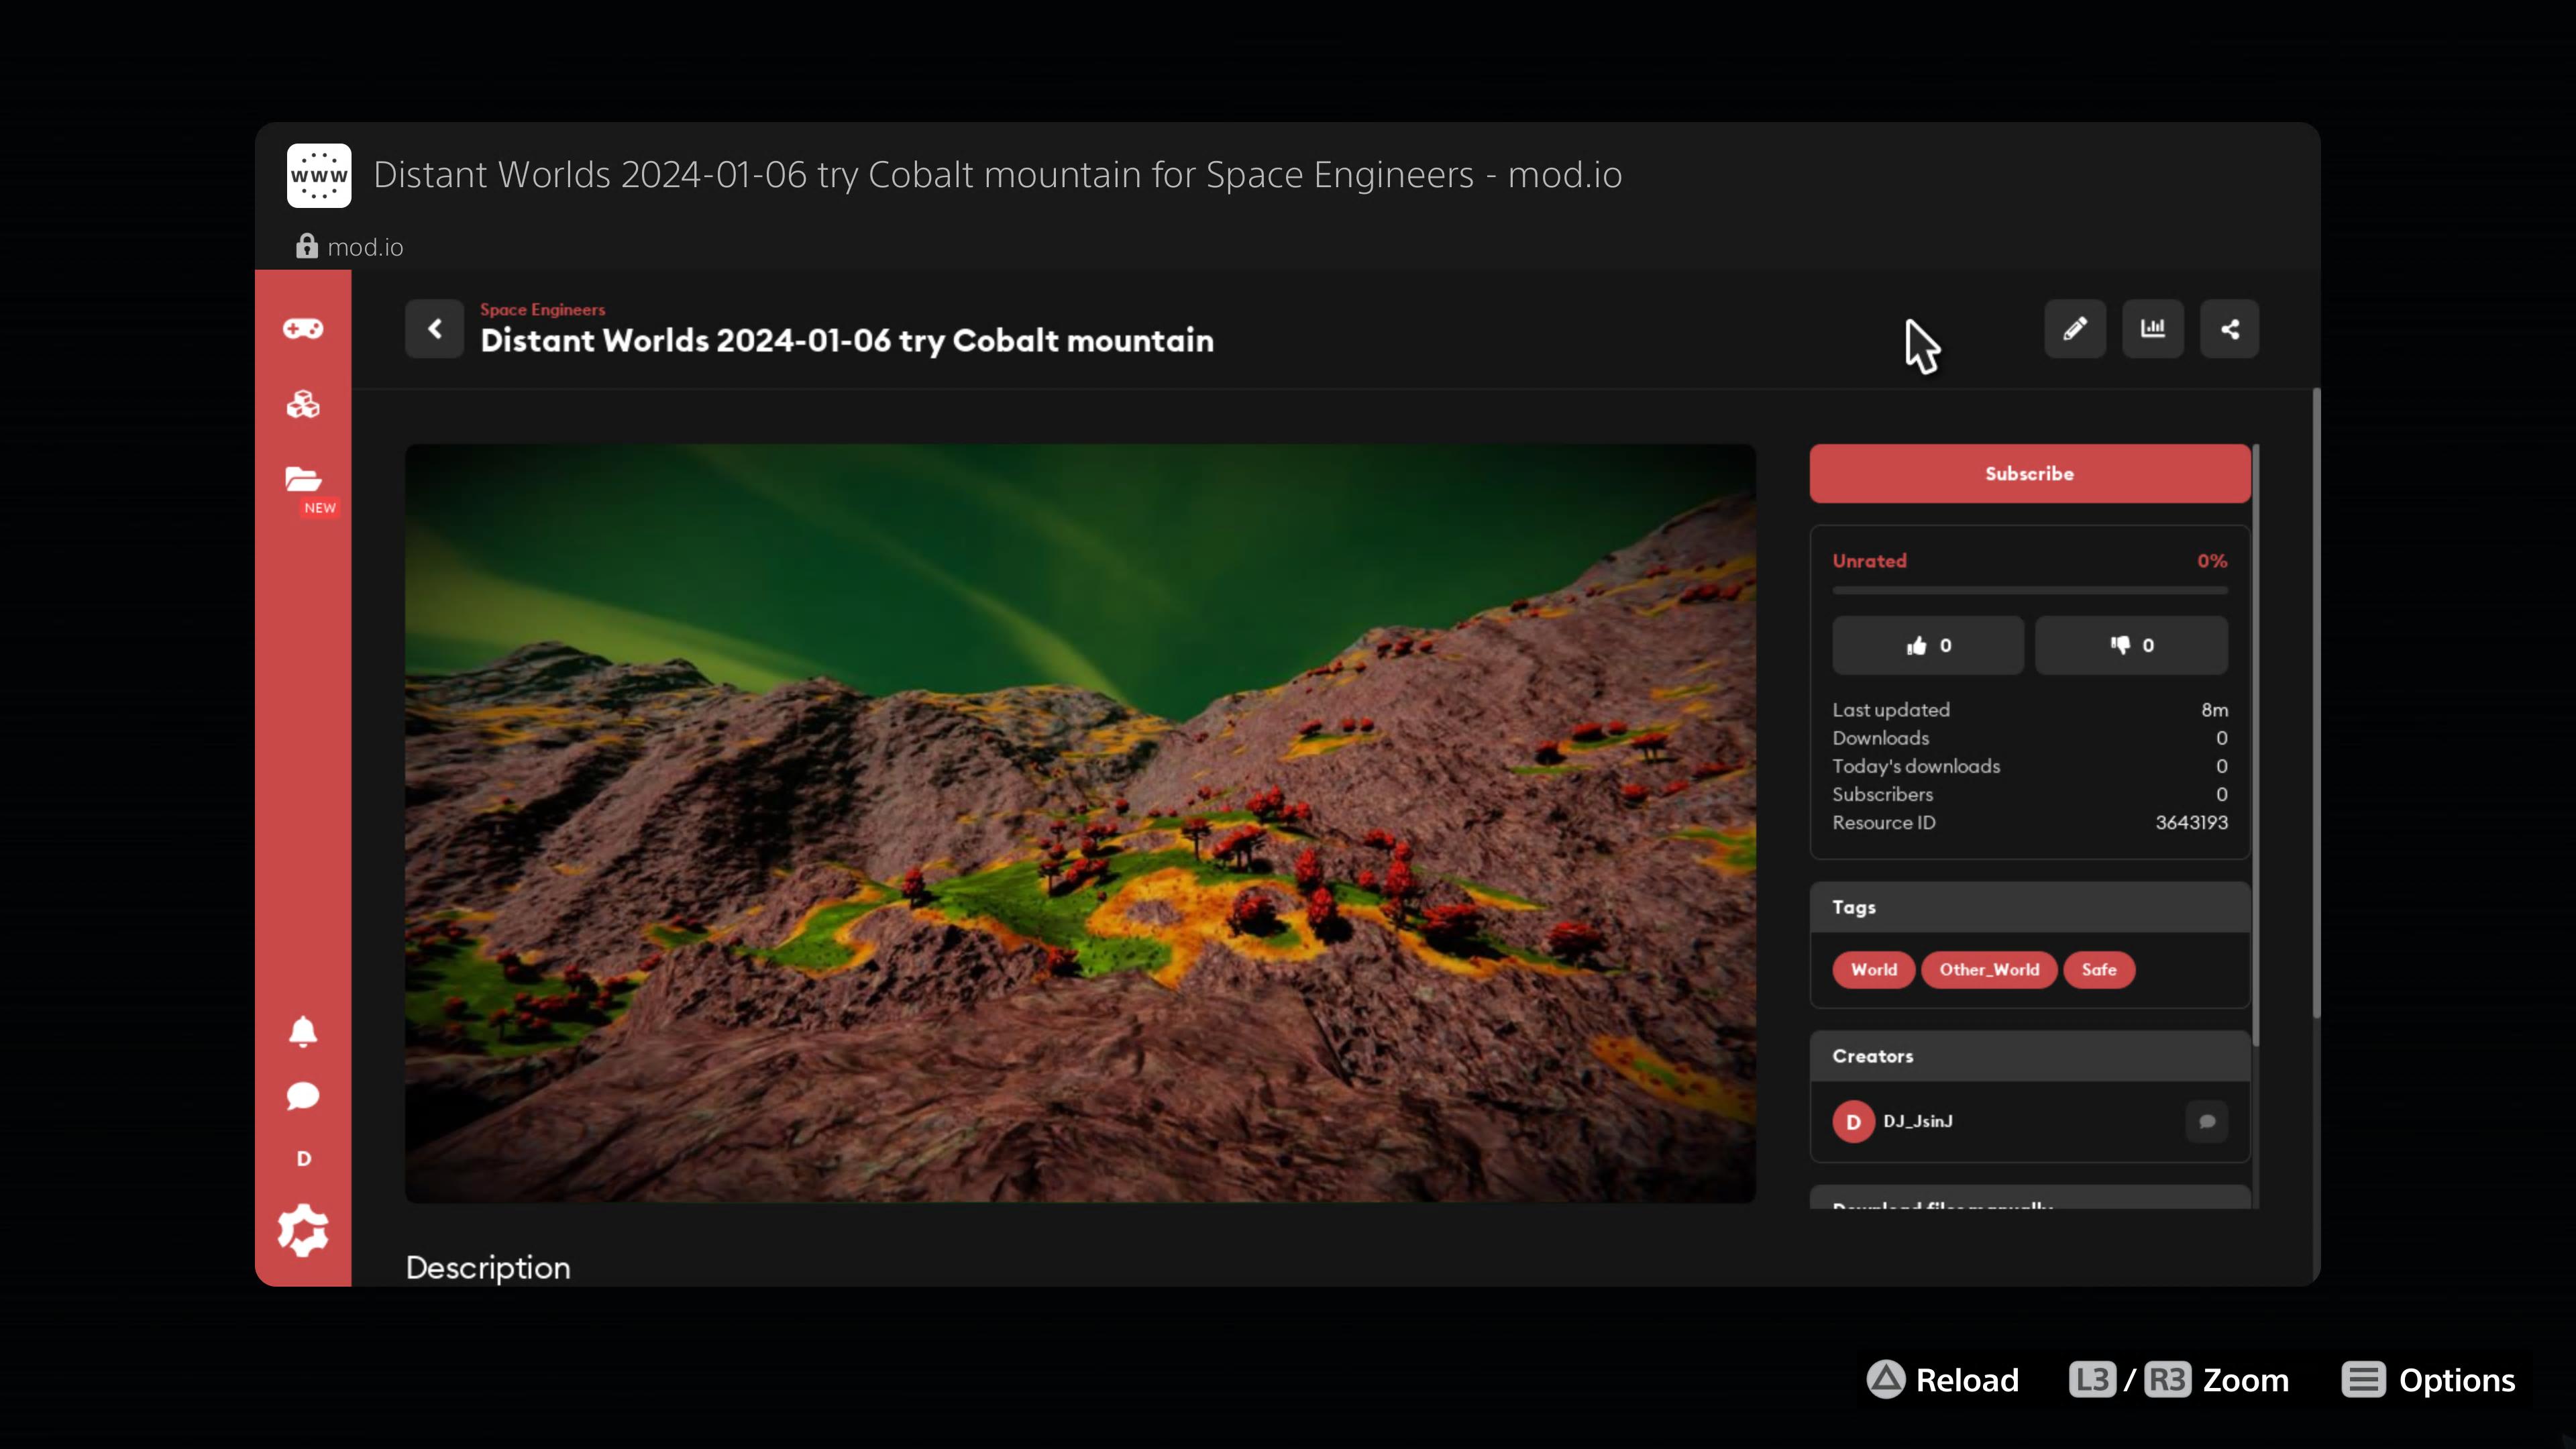Open the chat bubble messages icon
Viewport: 2576px width, 1449px height.
[303, 1096]
